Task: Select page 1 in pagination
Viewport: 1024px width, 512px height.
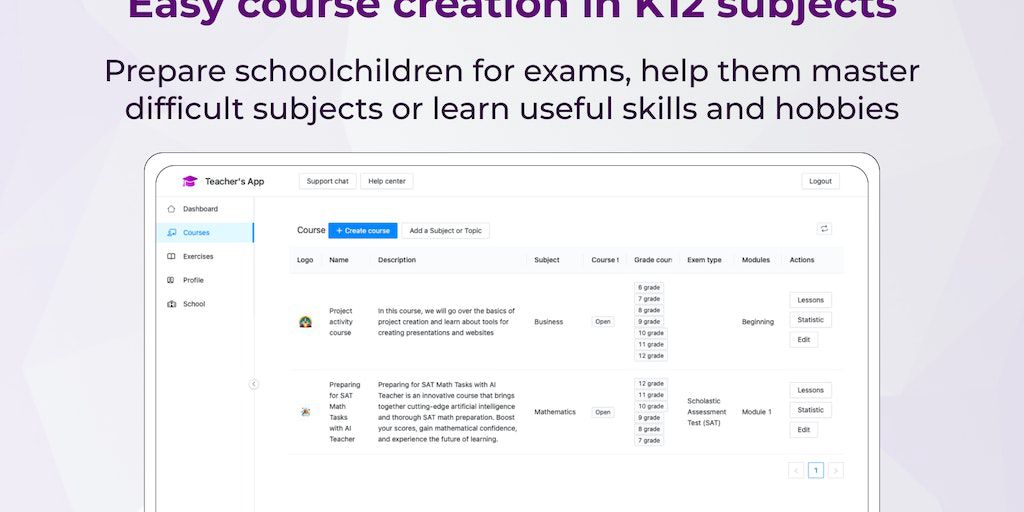Action: [816, 470]
